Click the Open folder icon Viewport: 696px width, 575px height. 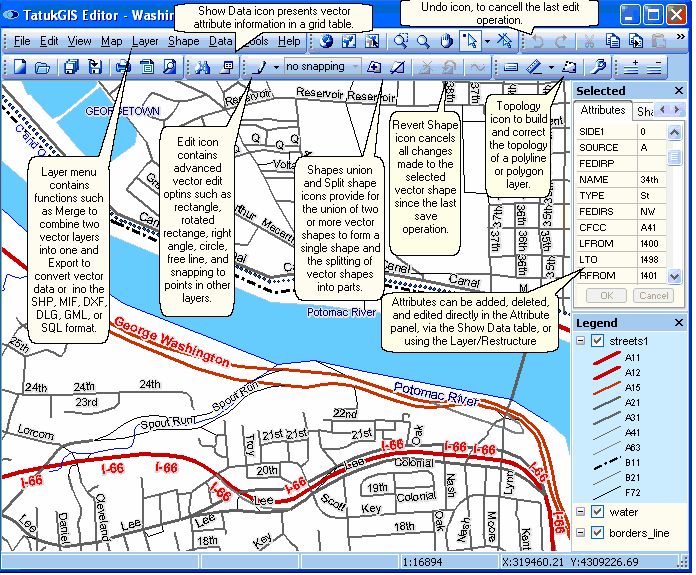coord(42,67)
